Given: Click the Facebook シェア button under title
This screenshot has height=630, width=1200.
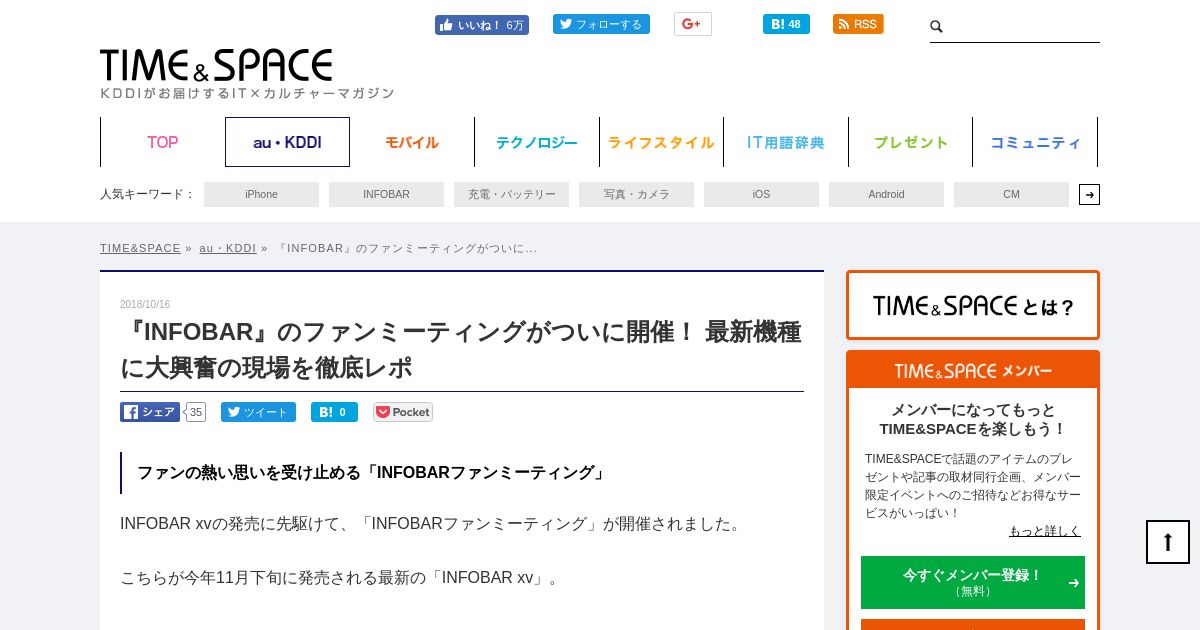Looking at the screenshot, I should coord(150,412).
